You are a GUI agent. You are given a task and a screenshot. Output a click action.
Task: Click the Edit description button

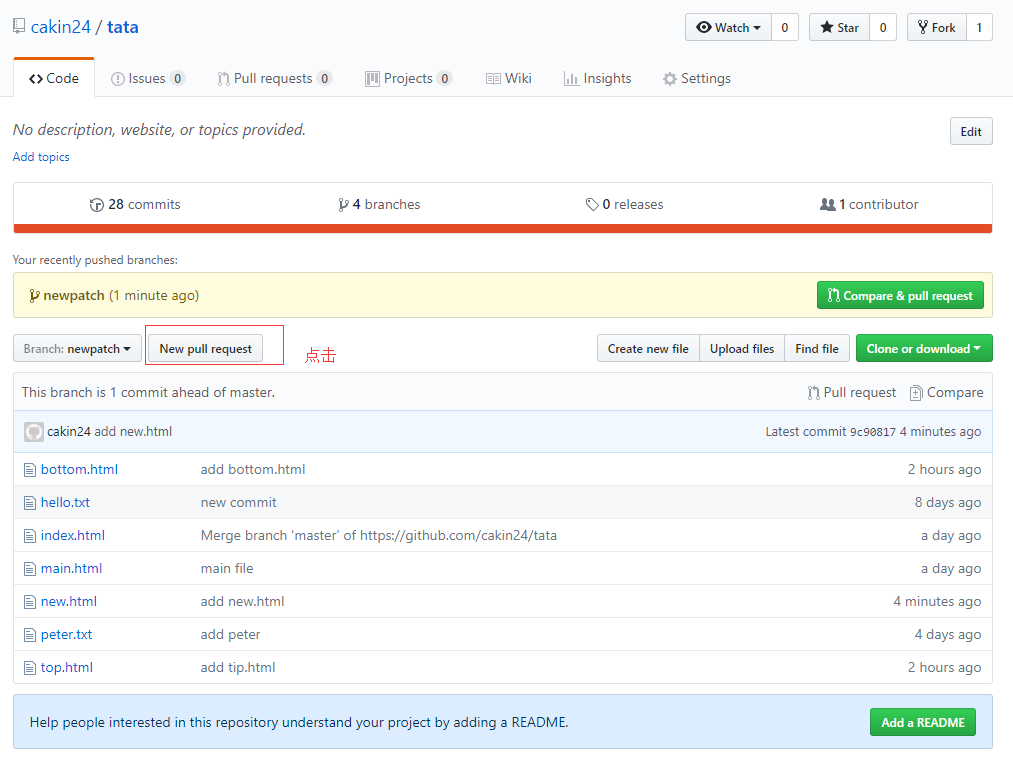tap(971, 131)
